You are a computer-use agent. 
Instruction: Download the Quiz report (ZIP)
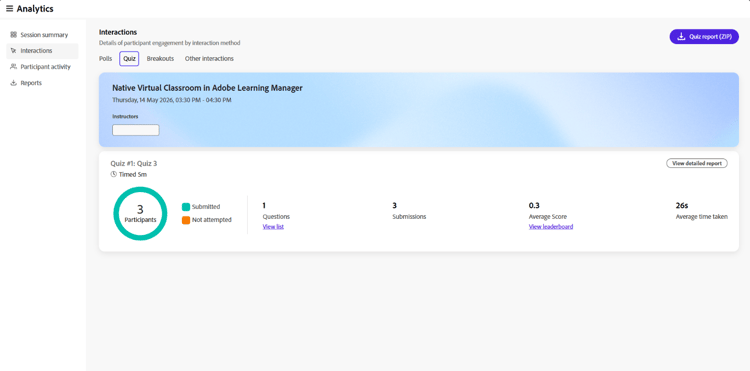click(x=704, y=36)
